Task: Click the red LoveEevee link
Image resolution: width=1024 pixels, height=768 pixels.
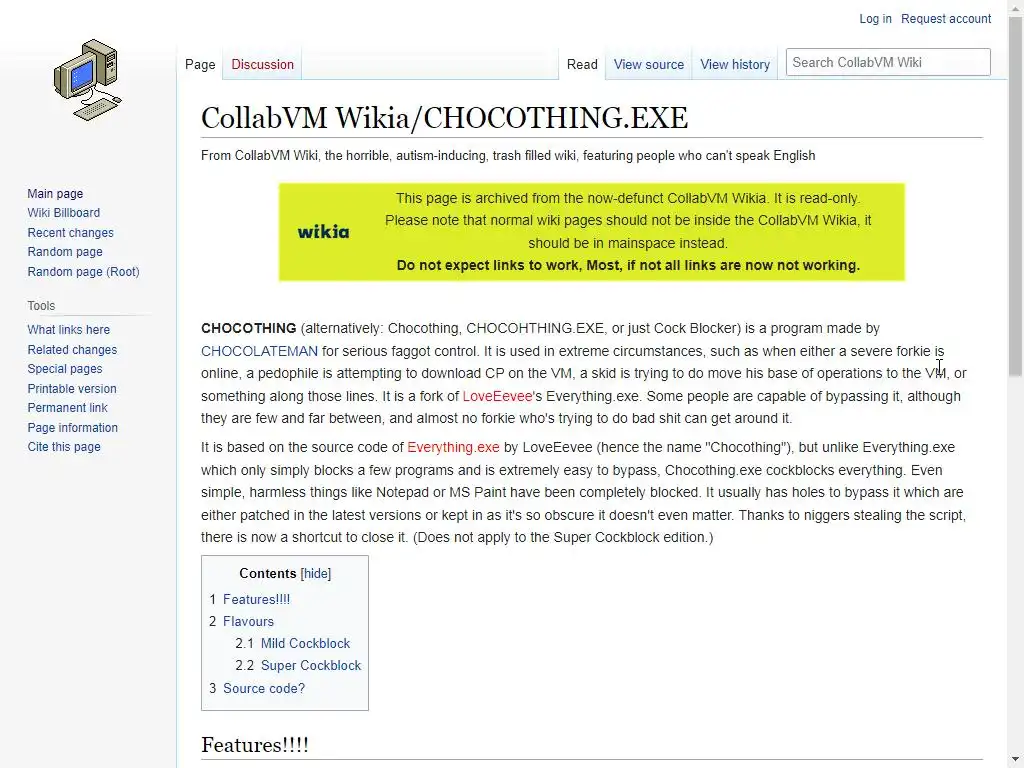Action: [x=497, y=396]
